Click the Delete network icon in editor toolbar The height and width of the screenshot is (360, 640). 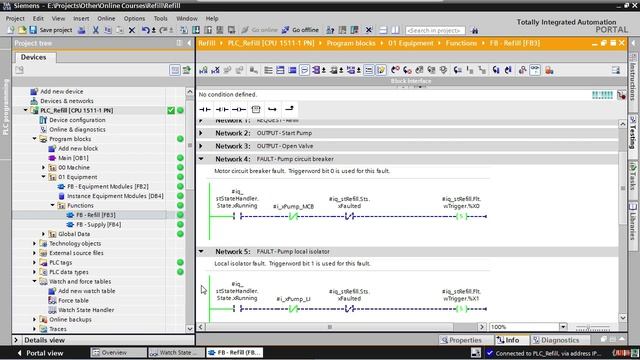(215, 70)
